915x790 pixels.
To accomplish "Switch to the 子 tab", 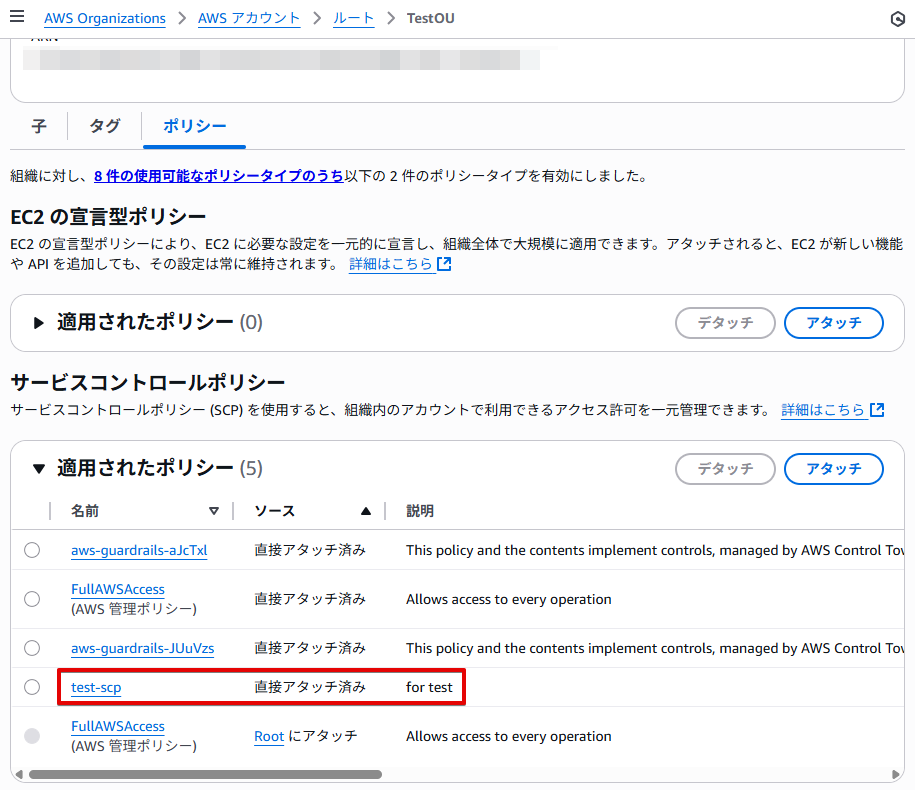I will click(x=39, y=126).
